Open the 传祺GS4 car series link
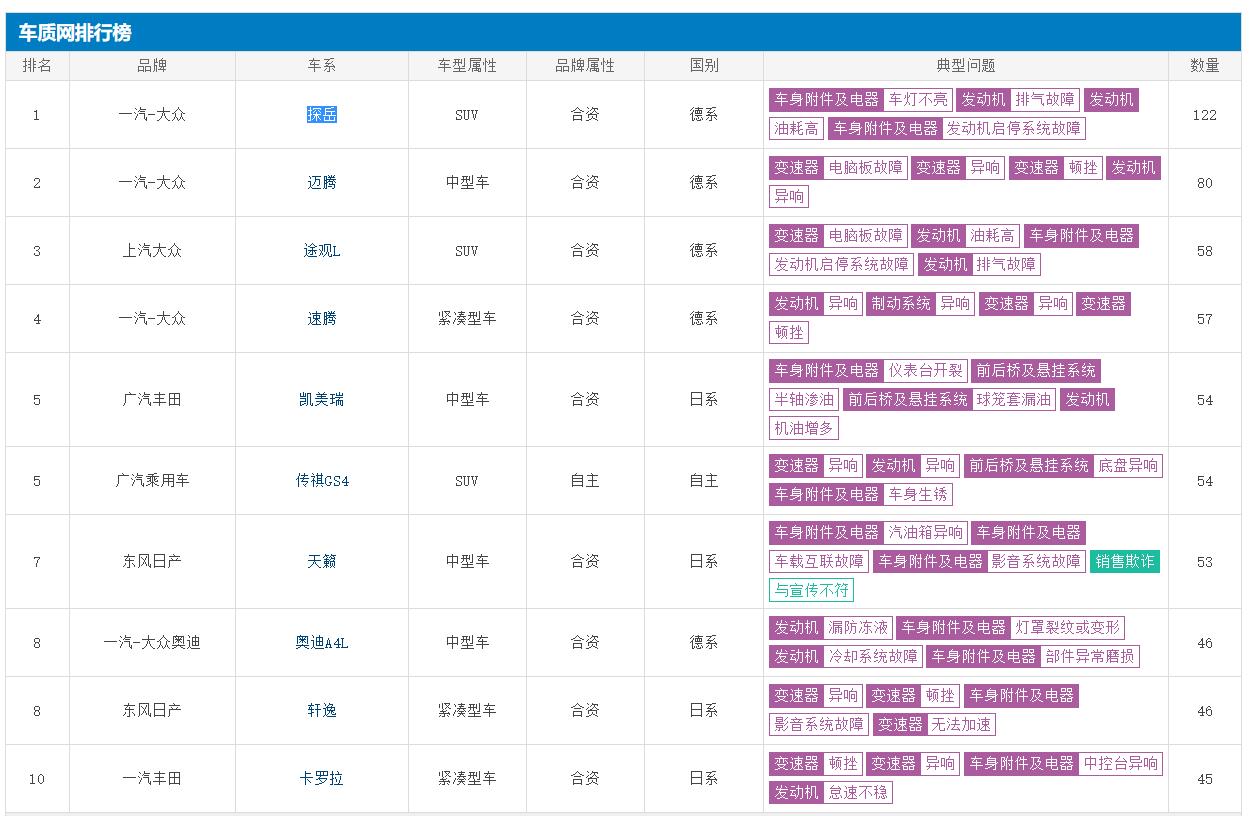This screenshot has height=816, width=1257. coord(322,481)
